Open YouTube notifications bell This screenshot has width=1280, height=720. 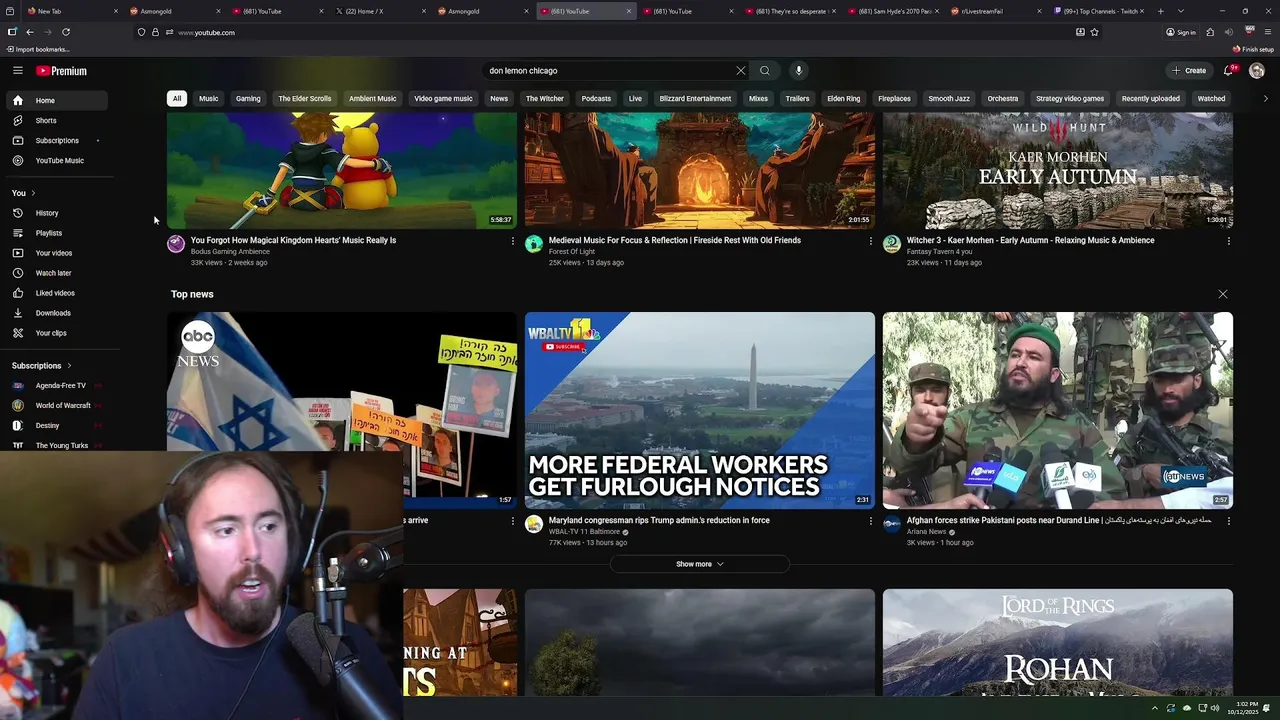pyautogui.click(x=1229, y=71)
